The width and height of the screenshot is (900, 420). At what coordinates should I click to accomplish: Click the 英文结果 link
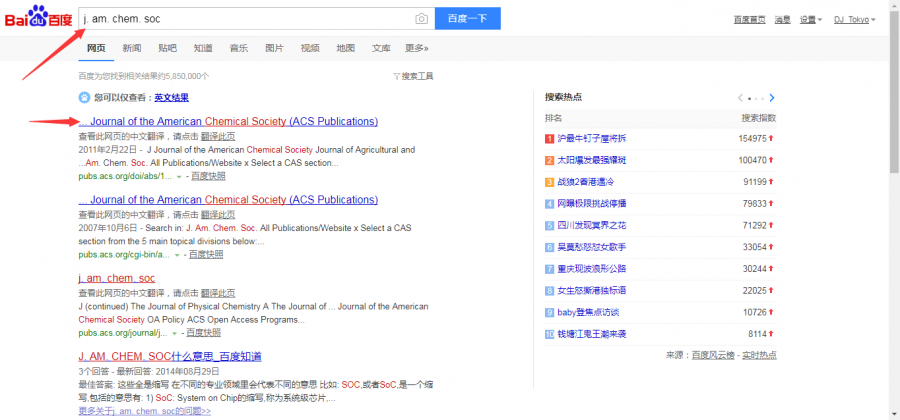tap(172, 98)
